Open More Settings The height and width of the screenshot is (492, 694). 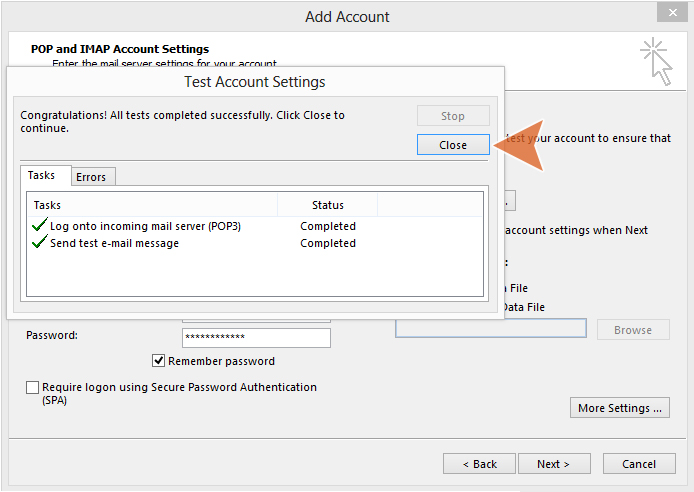[619, 408]
